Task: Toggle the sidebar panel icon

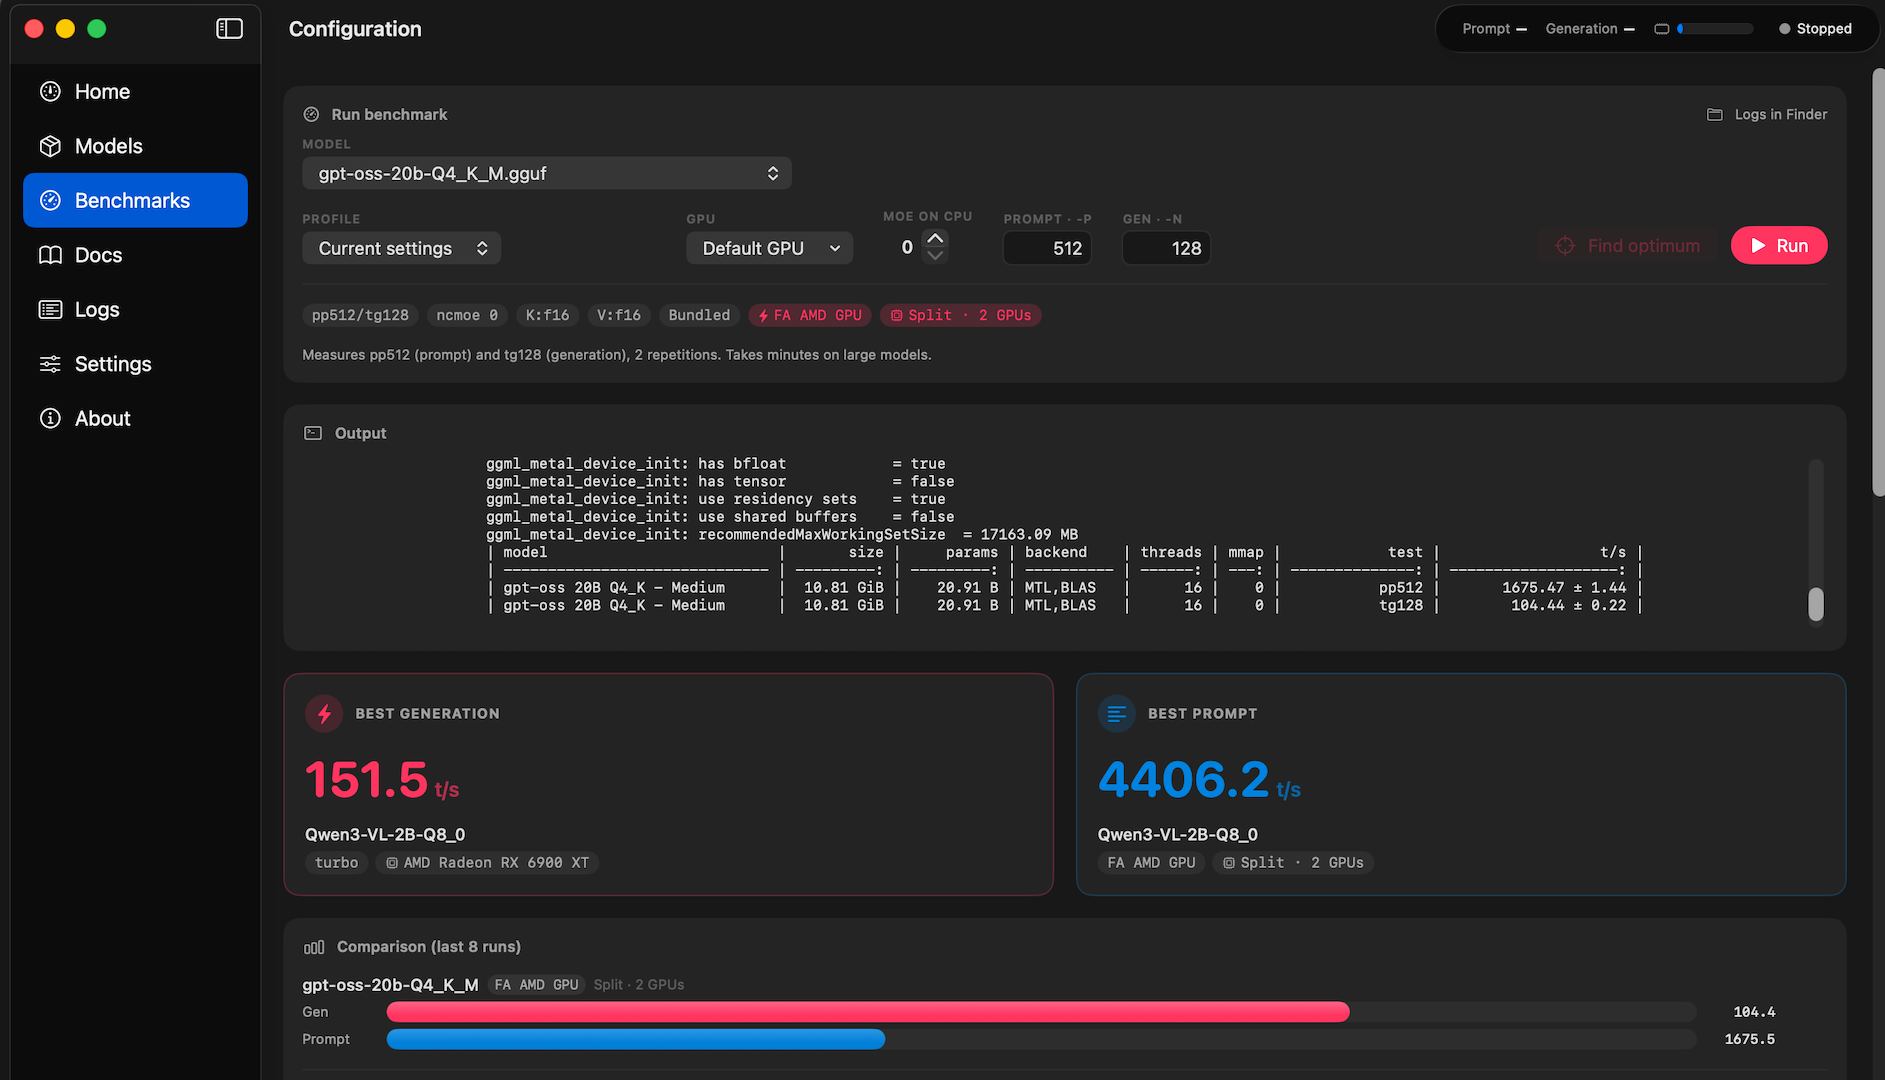Action: (x=229, y=29)
